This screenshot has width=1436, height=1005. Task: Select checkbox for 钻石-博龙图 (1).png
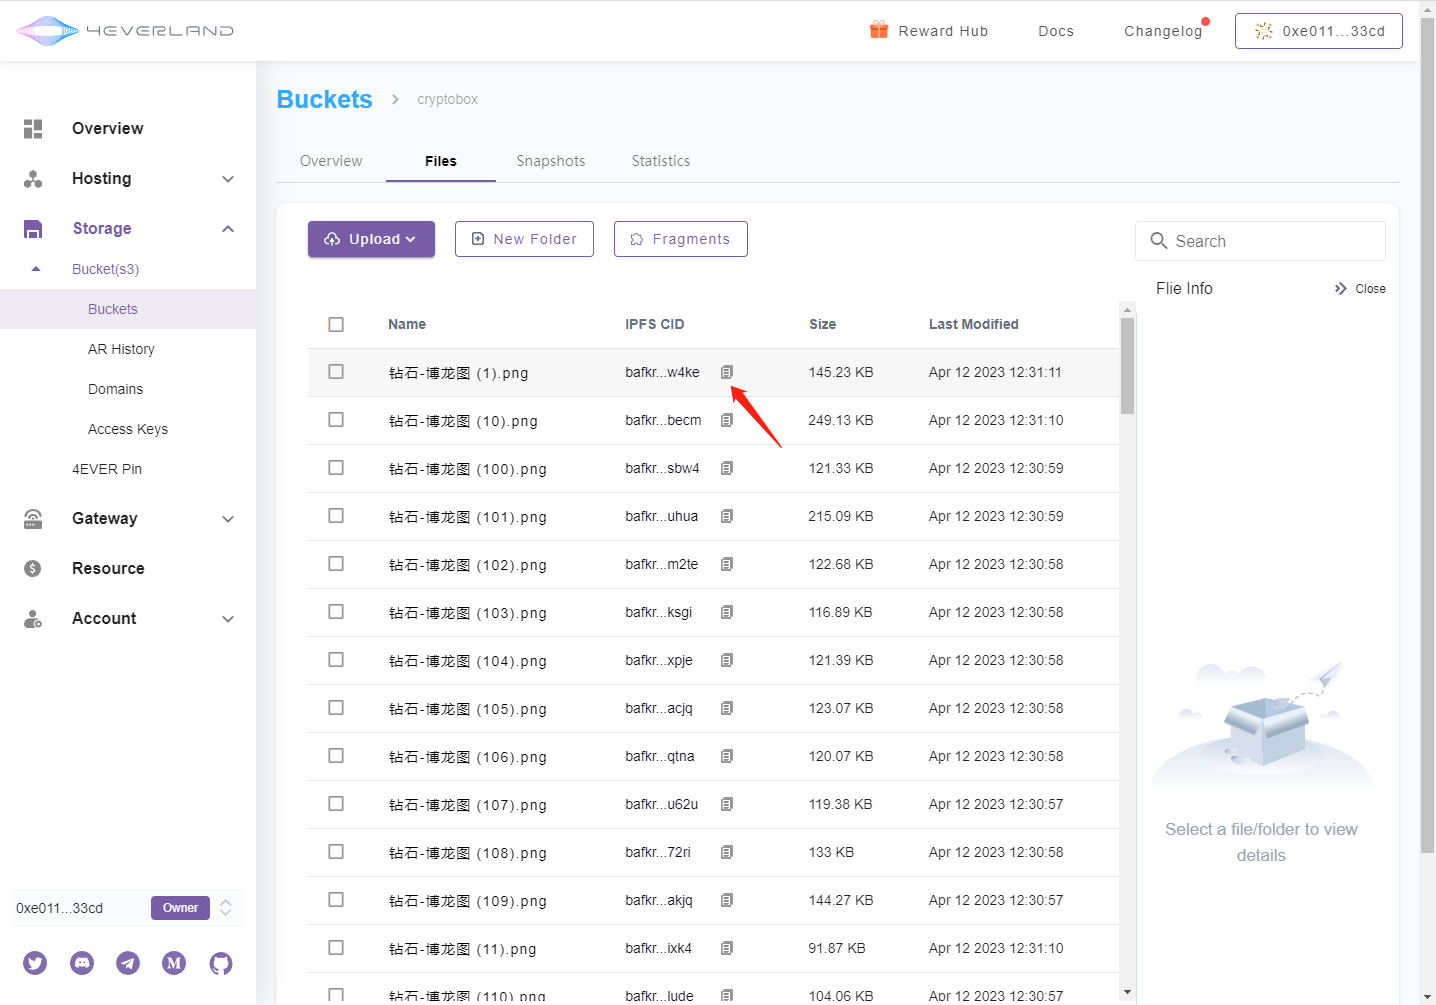point(336,372)
